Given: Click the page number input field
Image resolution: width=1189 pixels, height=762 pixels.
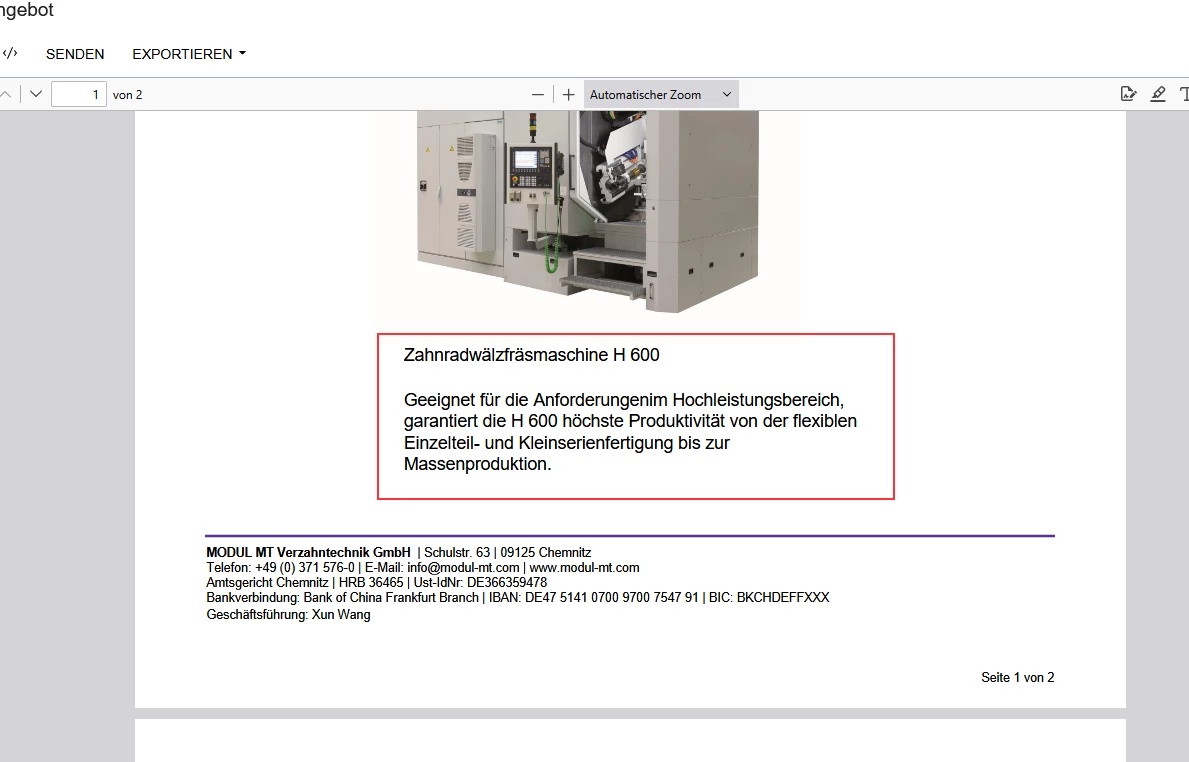Looking at the screenshot, I should click(x=79, y=94).
